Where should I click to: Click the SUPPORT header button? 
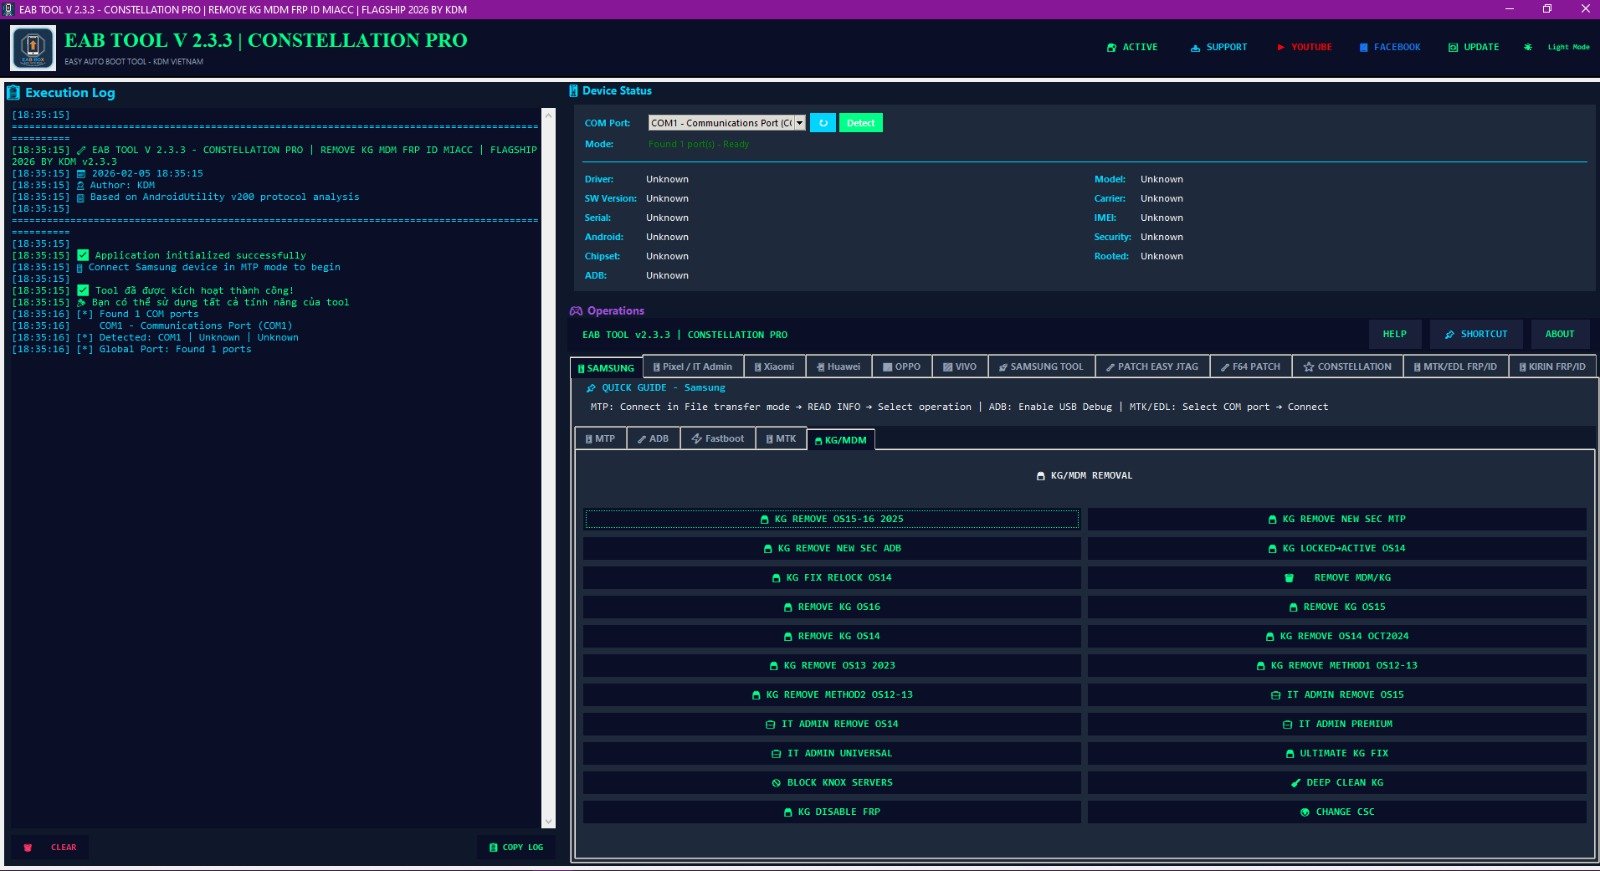click(1218, 47)
